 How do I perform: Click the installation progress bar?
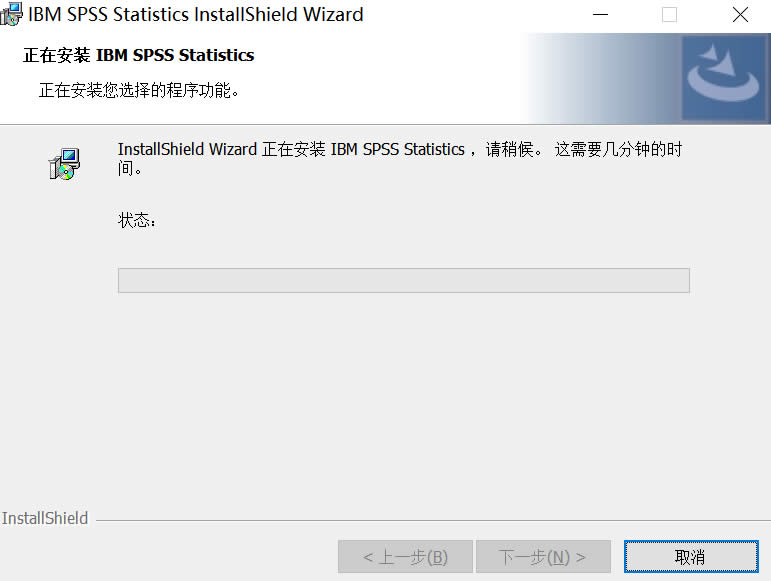404,280
